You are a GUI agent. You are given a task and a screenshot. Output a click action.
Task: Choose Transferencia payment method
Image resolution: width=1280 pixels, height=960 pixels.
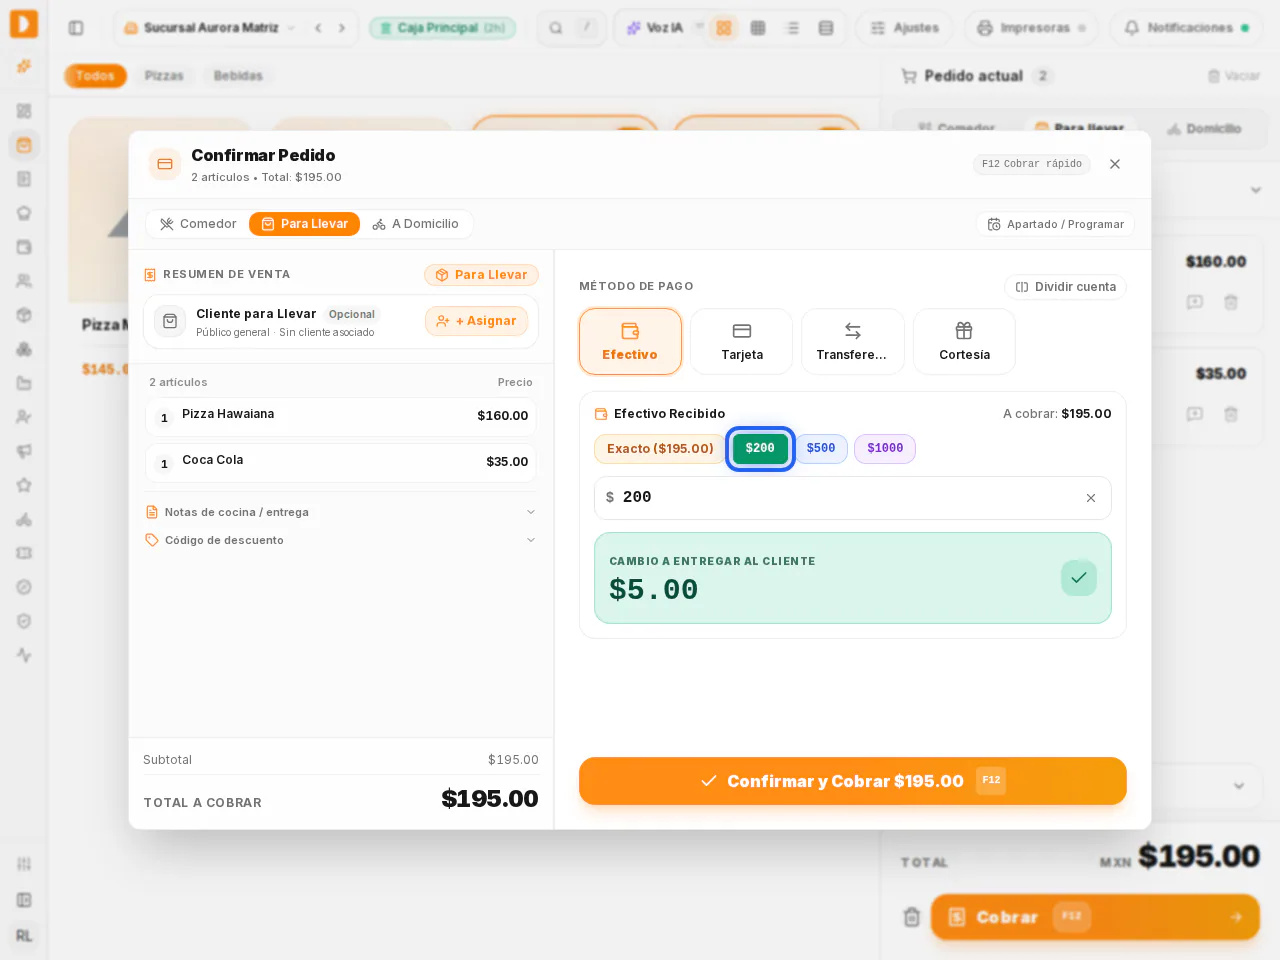[x=853, y=341]
